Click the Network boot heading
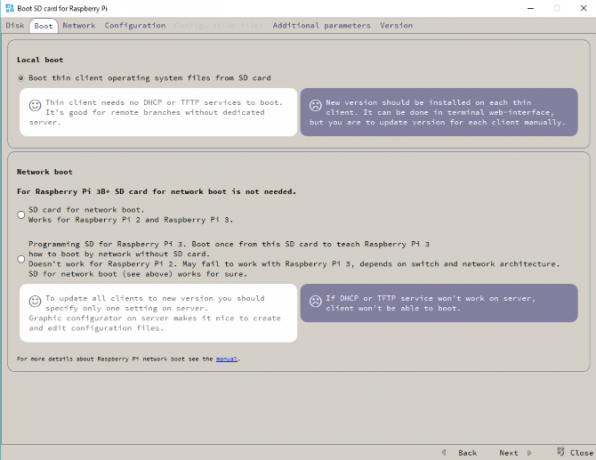596x460 pixels. pyautogui.click(x=44, y=172)
